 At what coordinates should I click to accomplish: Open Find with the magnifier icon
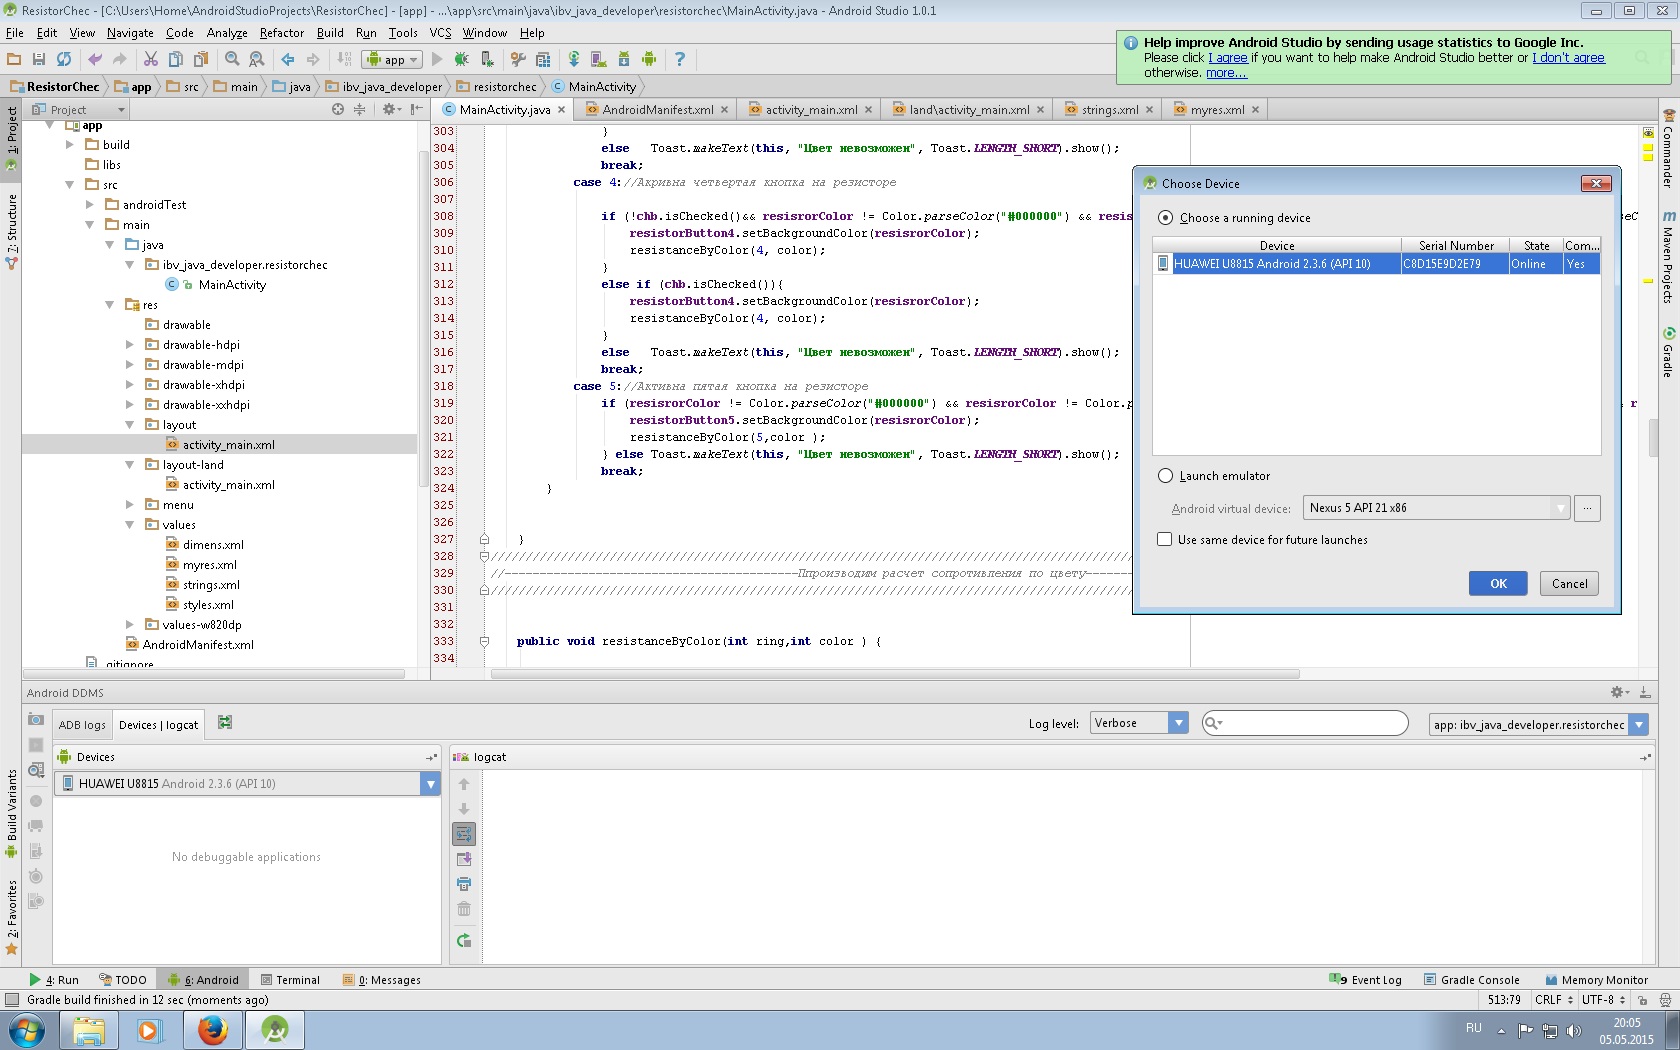tap(232, 59)
